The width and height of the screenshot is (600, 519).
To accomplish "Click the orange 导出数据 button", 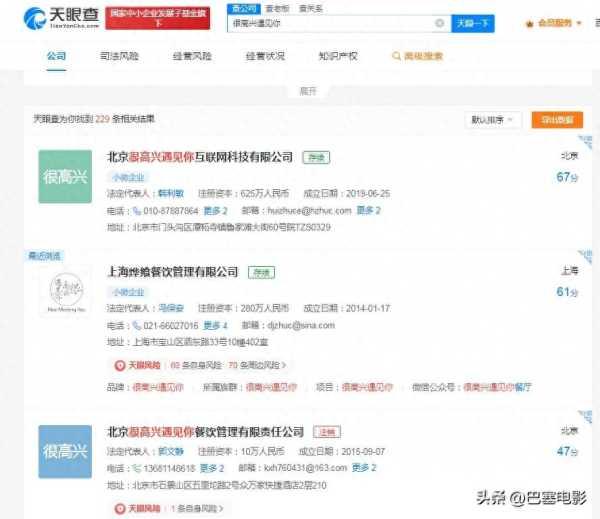I will point(557,120).
